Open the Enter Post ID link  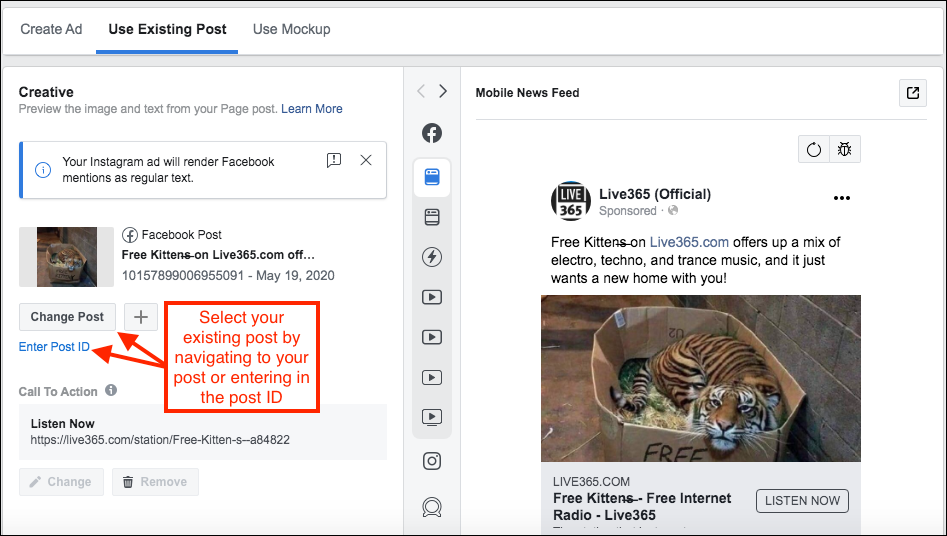click(54, 347)
